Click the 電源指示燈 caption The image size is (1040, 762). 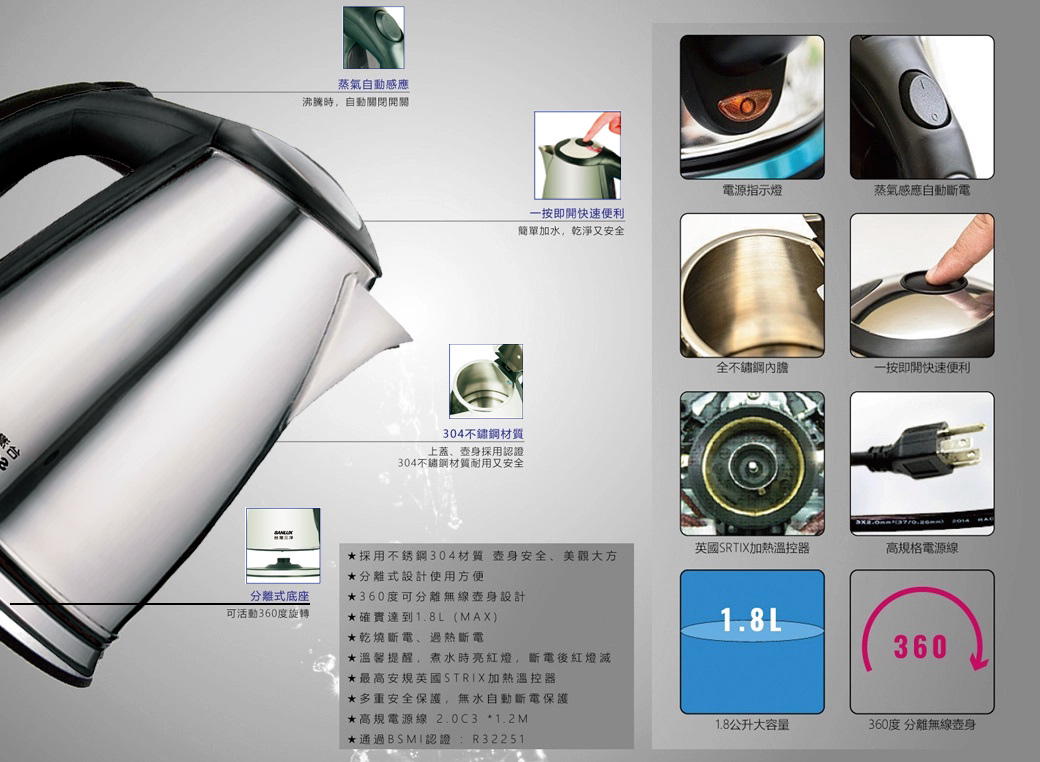[x=752, y=190]
